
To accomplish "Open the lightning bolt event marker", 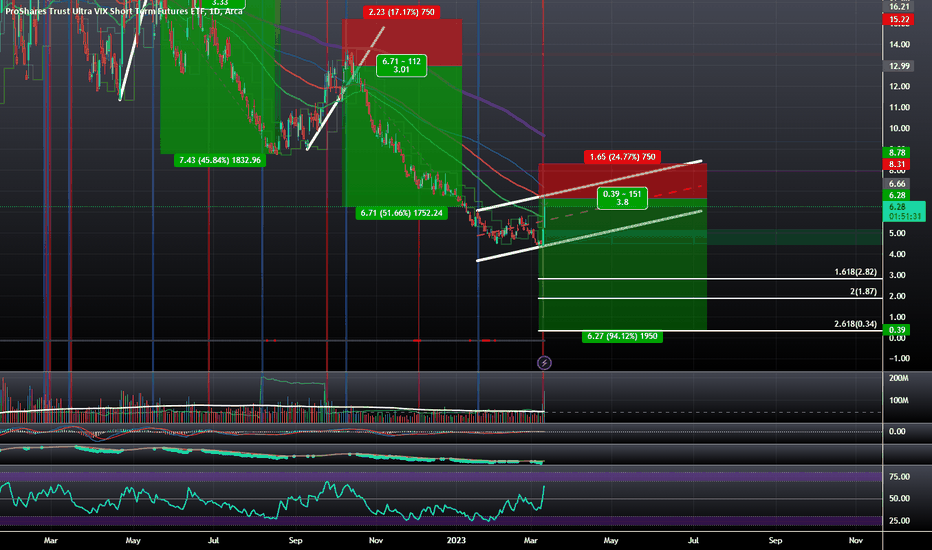I will click(544, 363).
